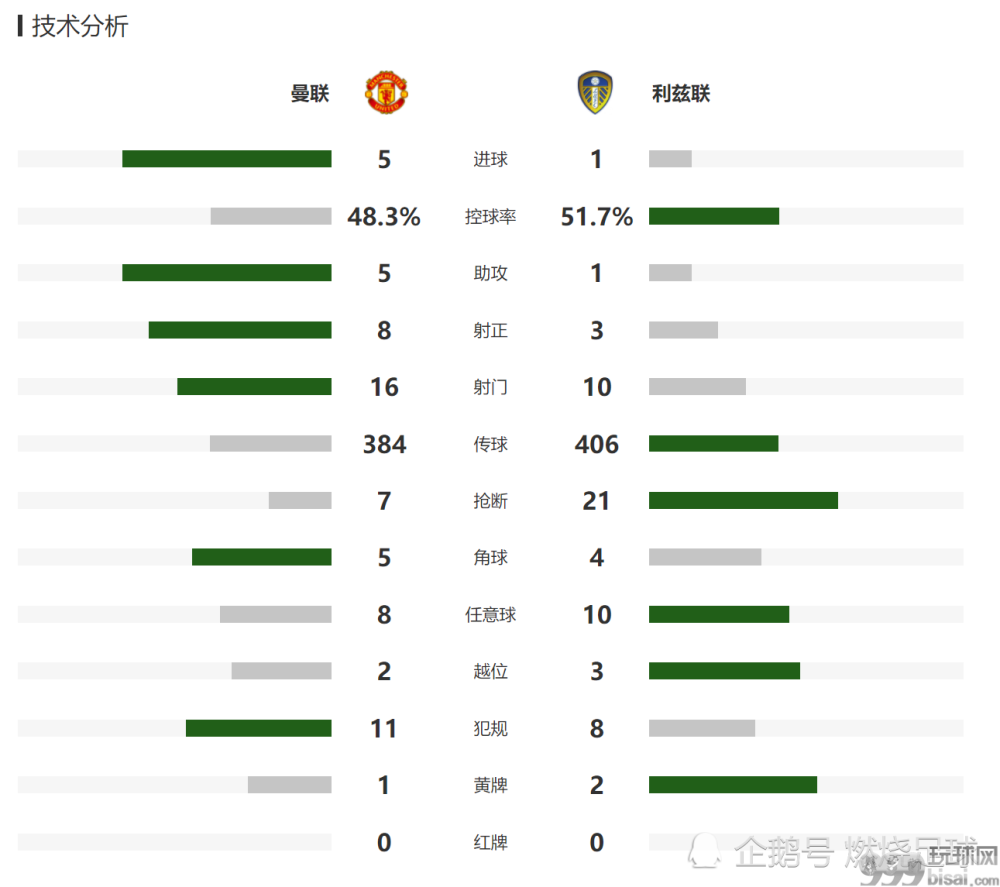Click Manchester United's 48.3% possession value
1000x887 pixels.
[384, 217]
